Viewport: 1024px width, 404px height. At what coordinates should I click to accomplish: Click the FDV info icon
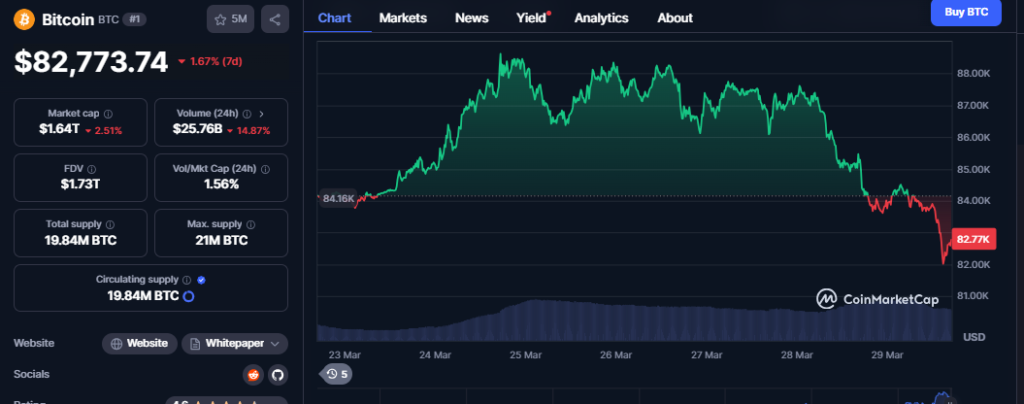(92, 170)
